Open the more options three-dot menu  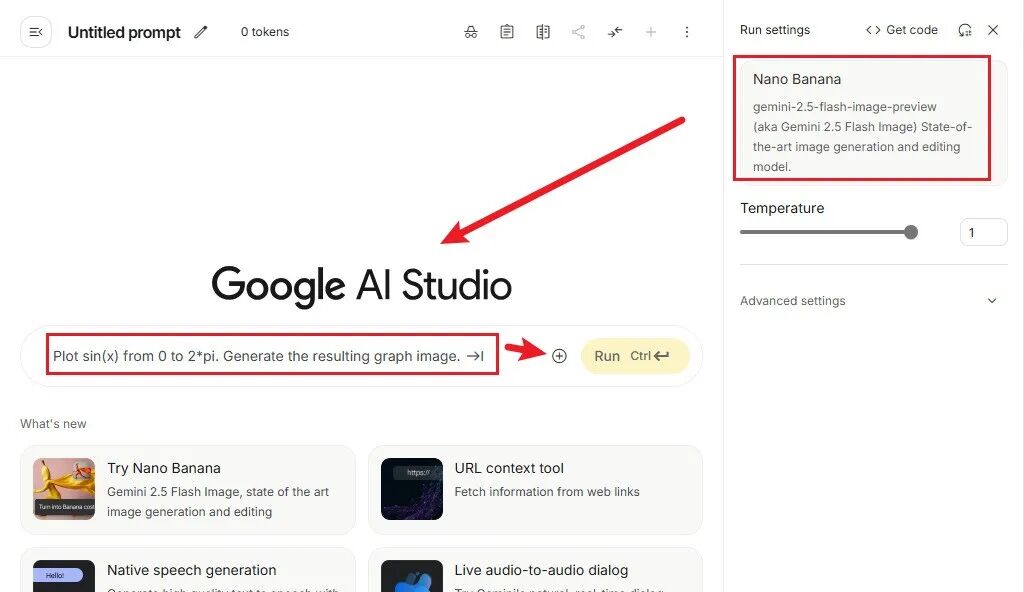coord(686,32)
